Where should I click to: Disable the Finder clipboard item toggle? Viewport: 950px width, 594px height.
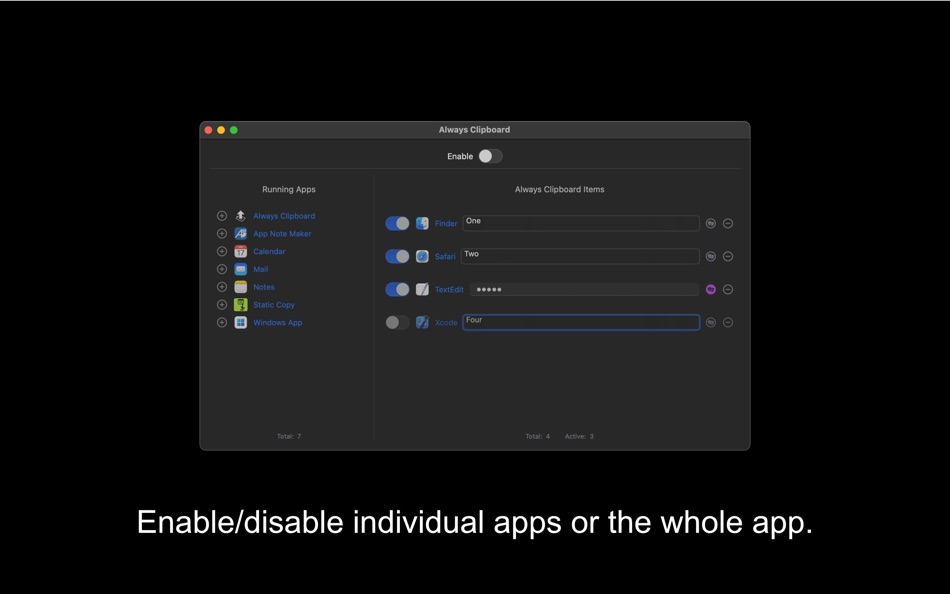pyautogui.click(x=397, y=223)
